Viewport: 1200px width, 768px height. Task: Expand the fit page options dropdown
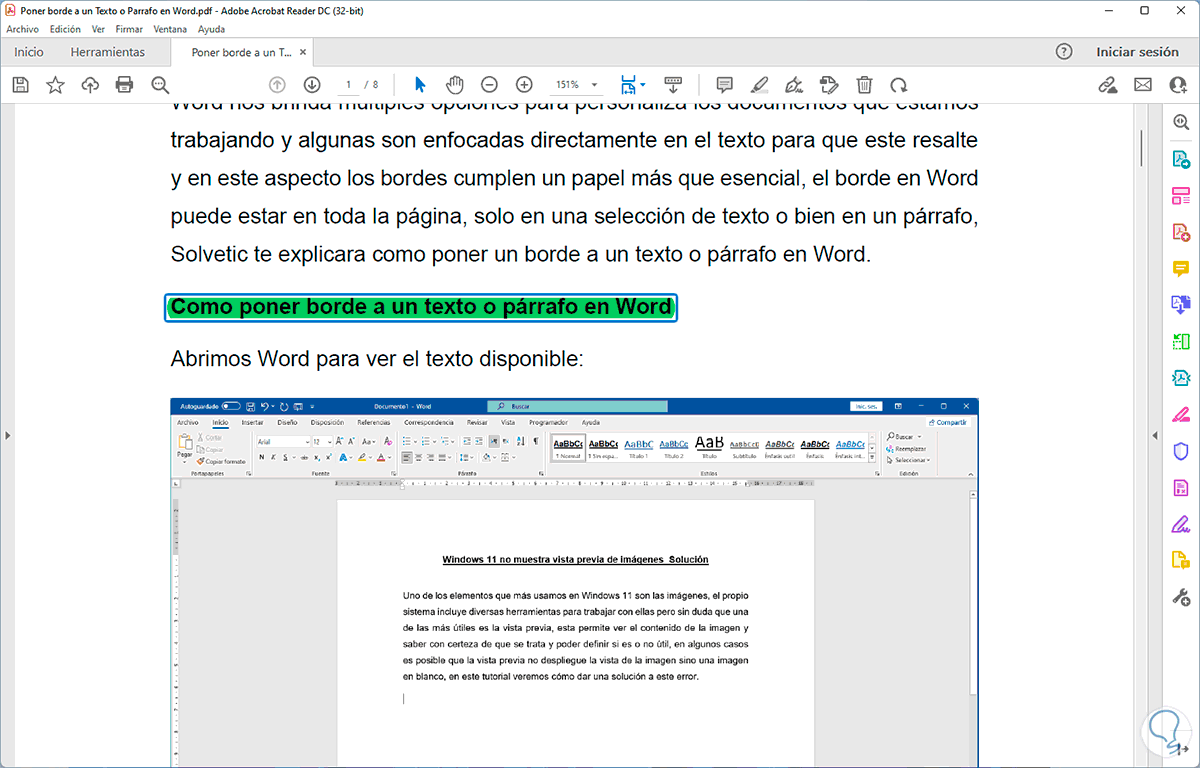coord(643,85)
